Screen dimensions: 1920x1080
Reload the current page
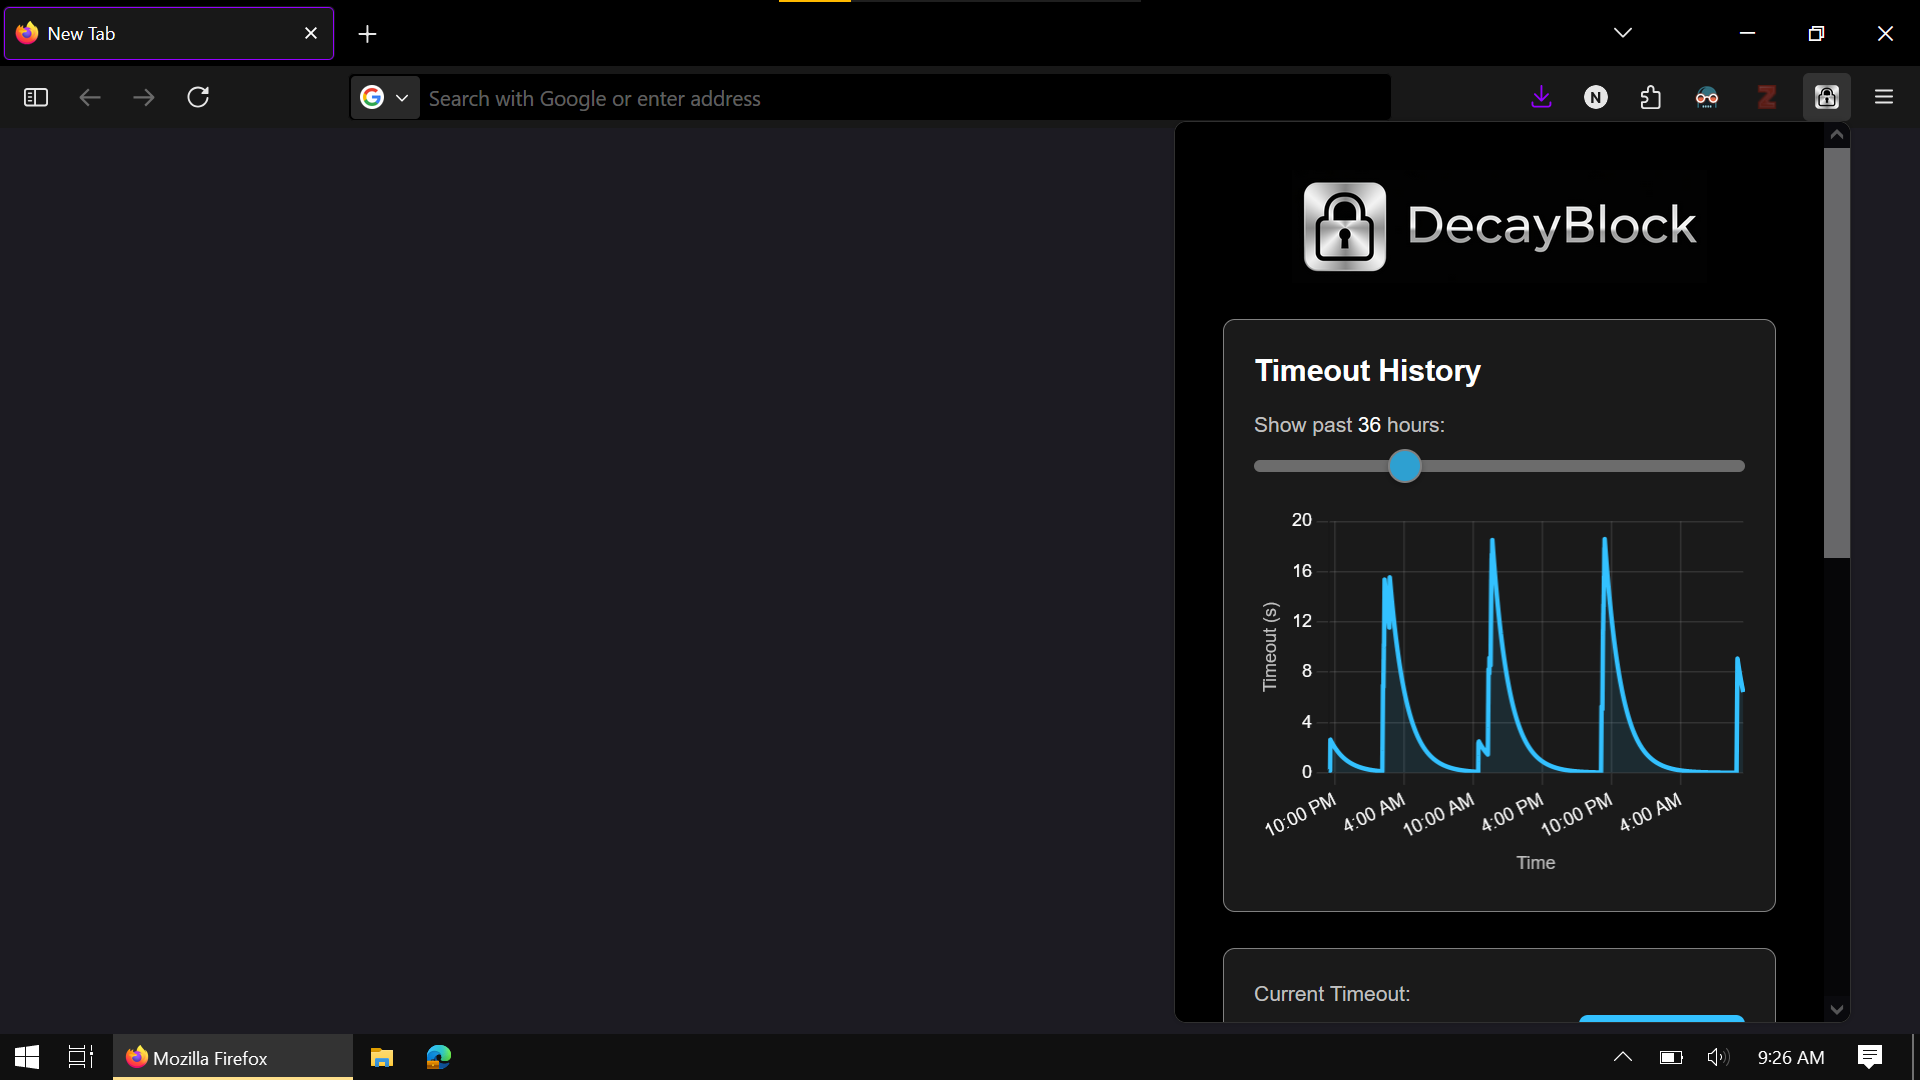[198, 97]
